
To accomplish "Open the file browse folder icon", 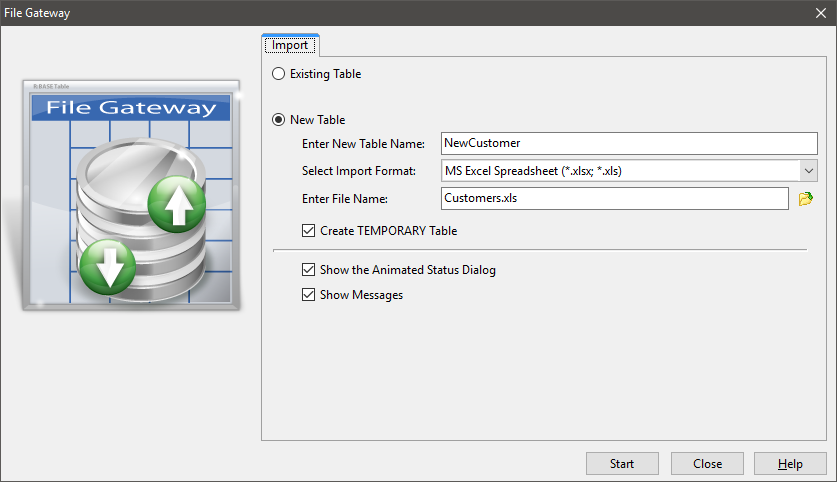I will (x=806, y=199).
